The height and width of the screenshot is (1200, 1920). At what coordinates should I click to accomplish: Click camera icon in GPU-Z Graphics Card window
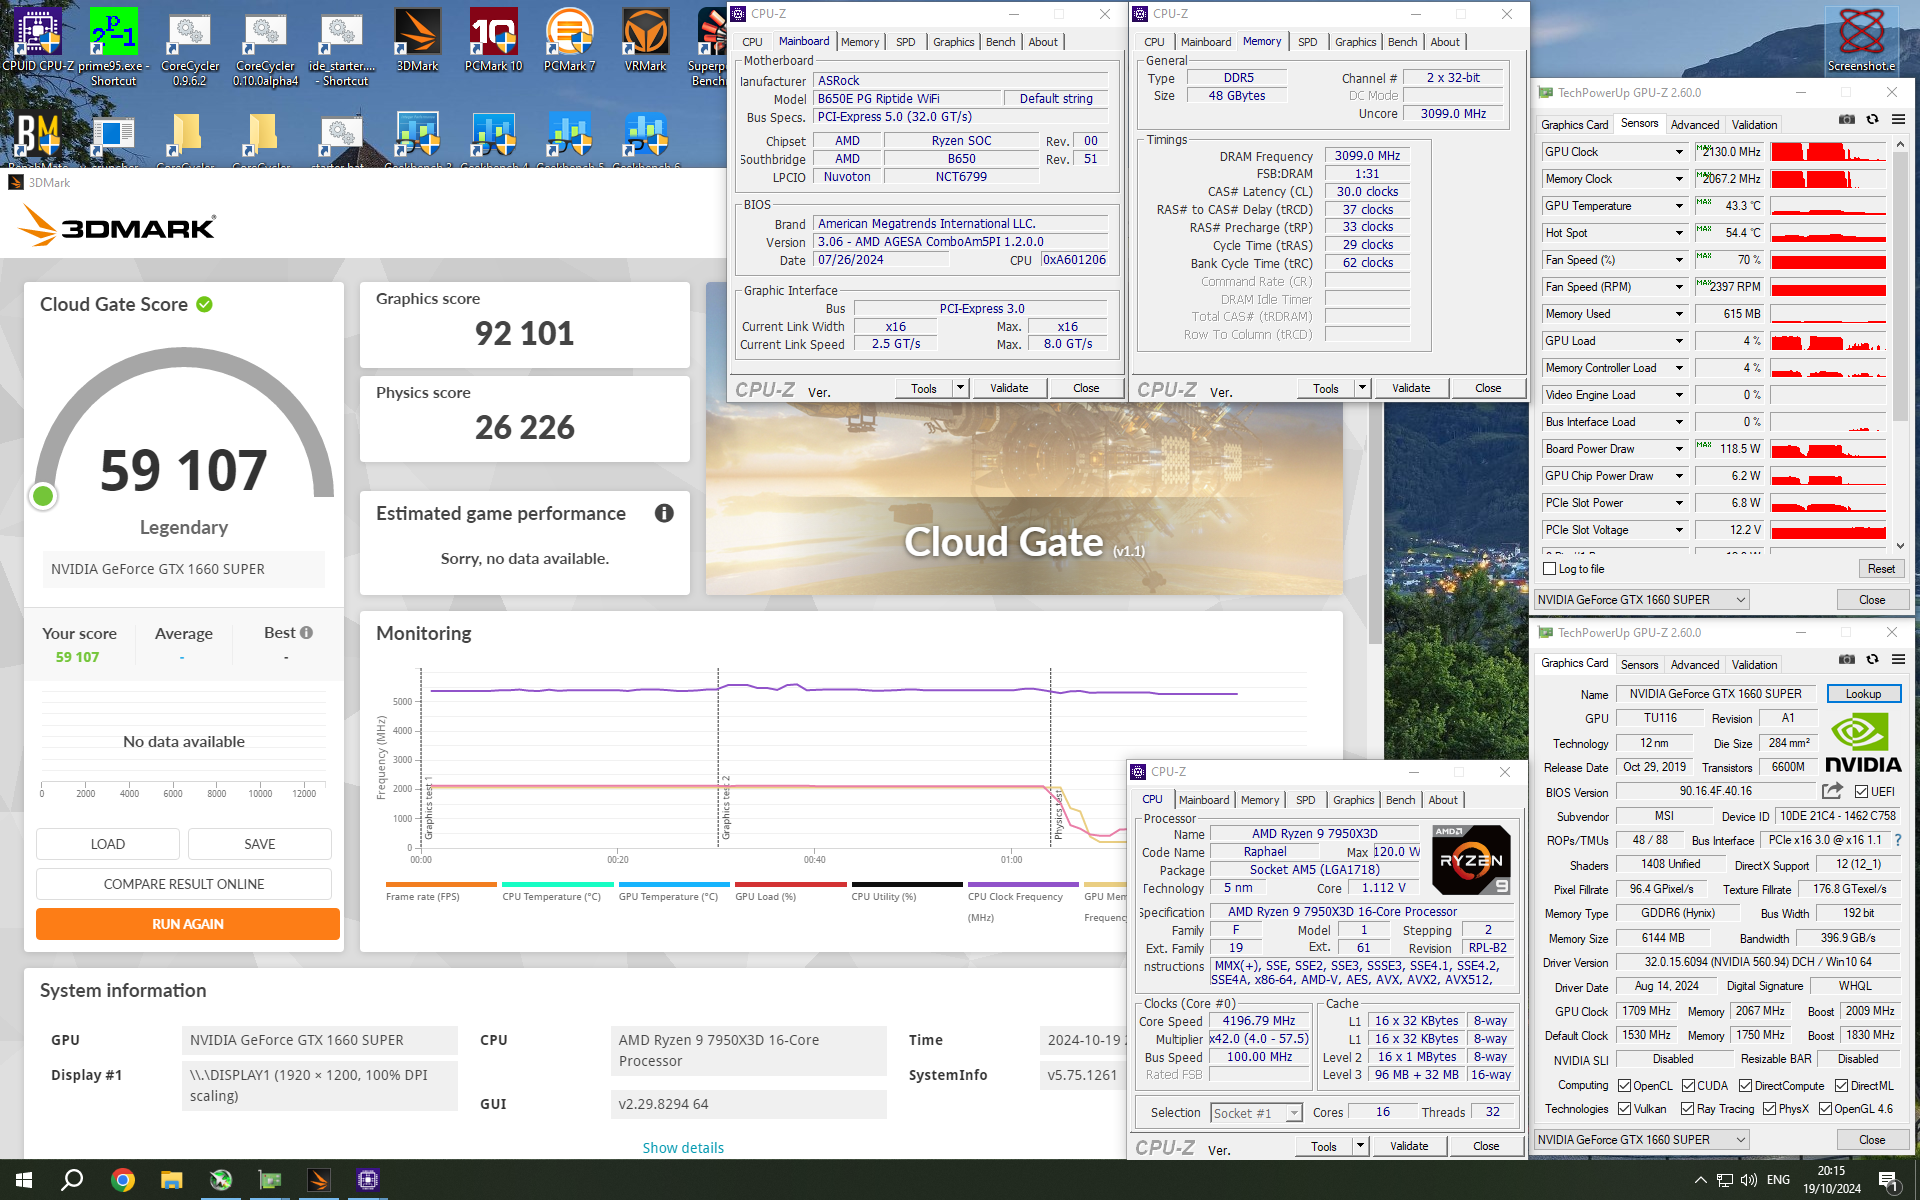click(1846, 660)
